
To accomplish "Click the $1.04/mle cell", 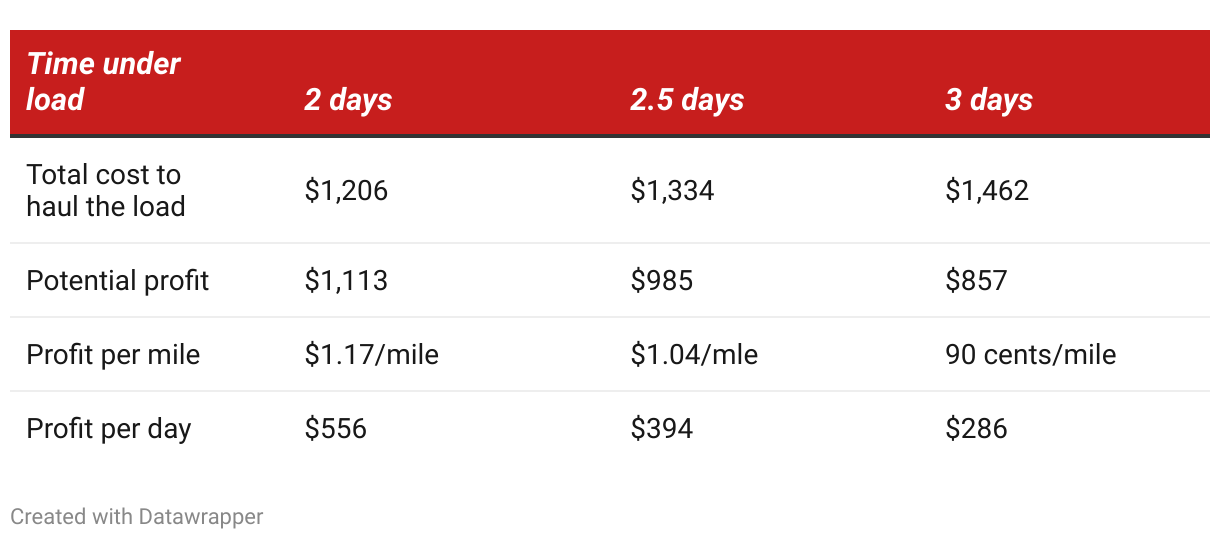I will click(x=694, y=354).
